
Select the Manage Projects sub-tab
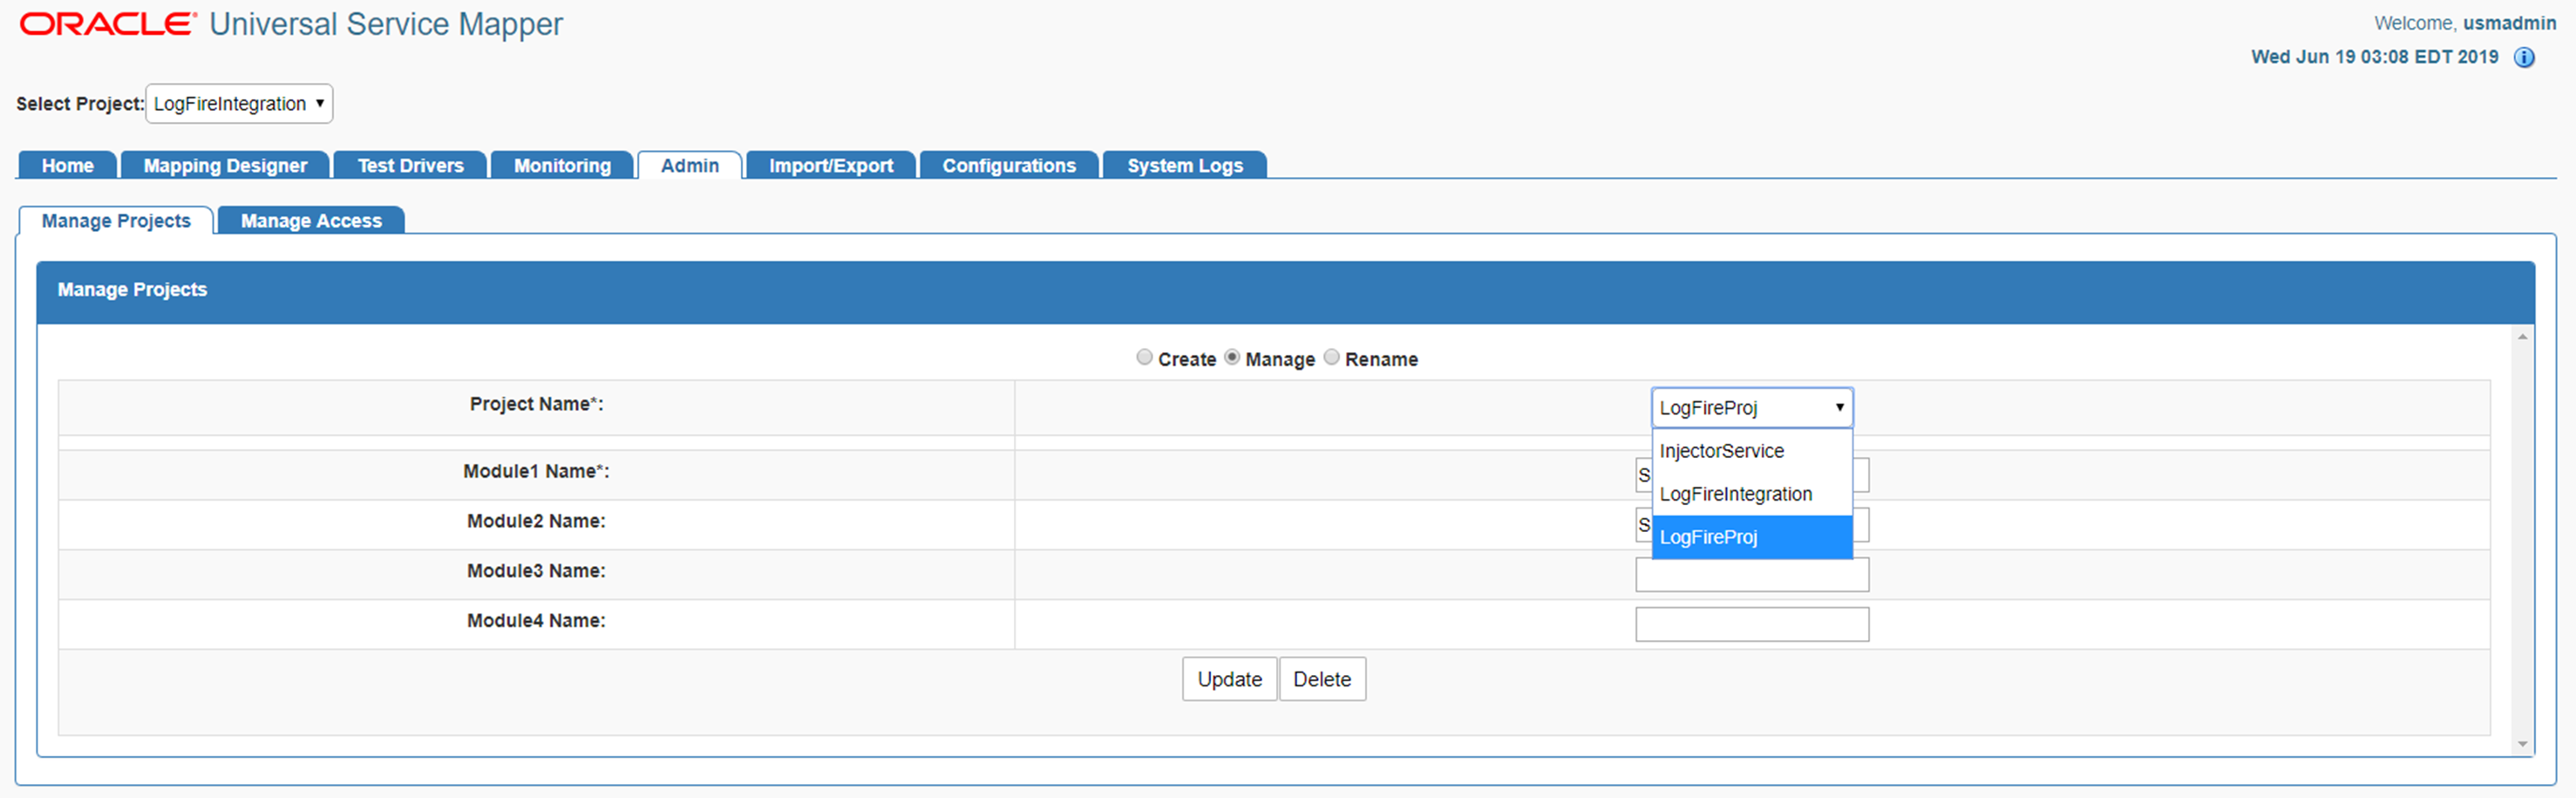click(116, 221)
